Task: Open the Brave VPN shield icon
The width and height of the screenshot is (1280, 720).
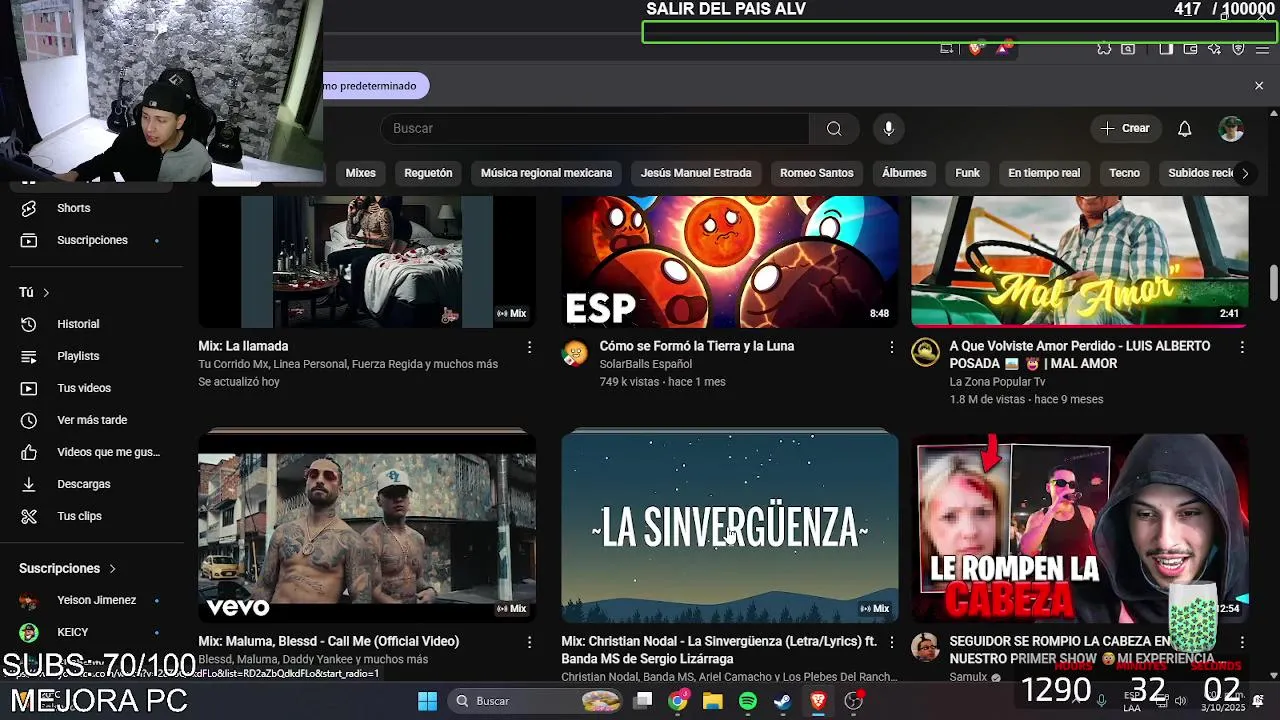Action: [1238, 48]
